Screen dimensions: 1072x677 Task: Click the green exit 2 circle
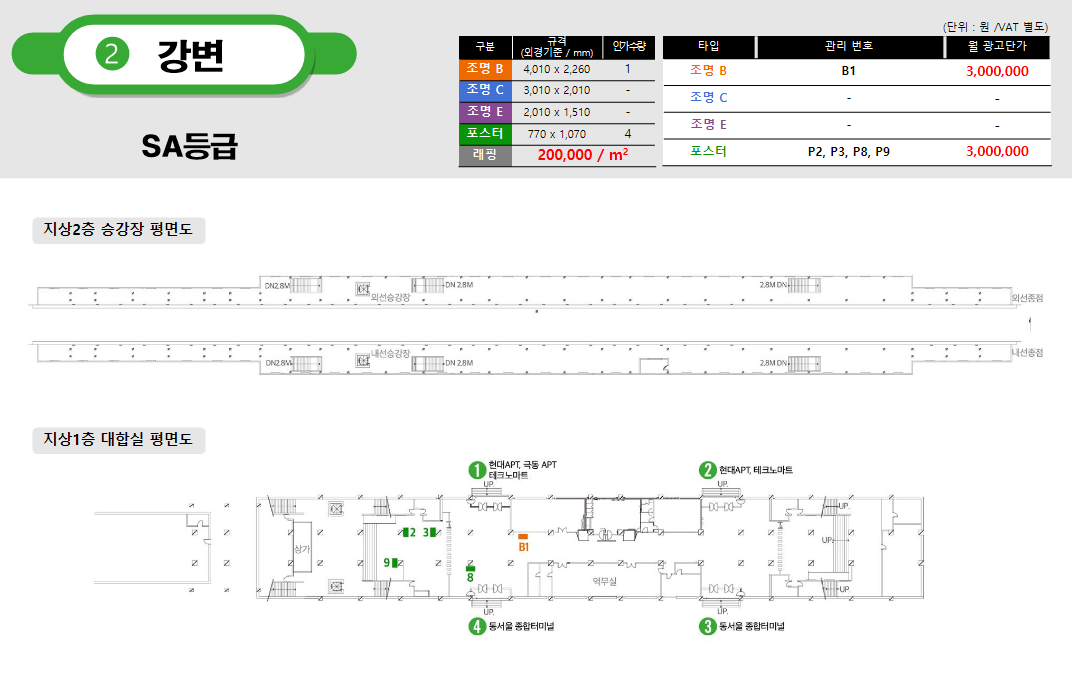tap(708, 470)
